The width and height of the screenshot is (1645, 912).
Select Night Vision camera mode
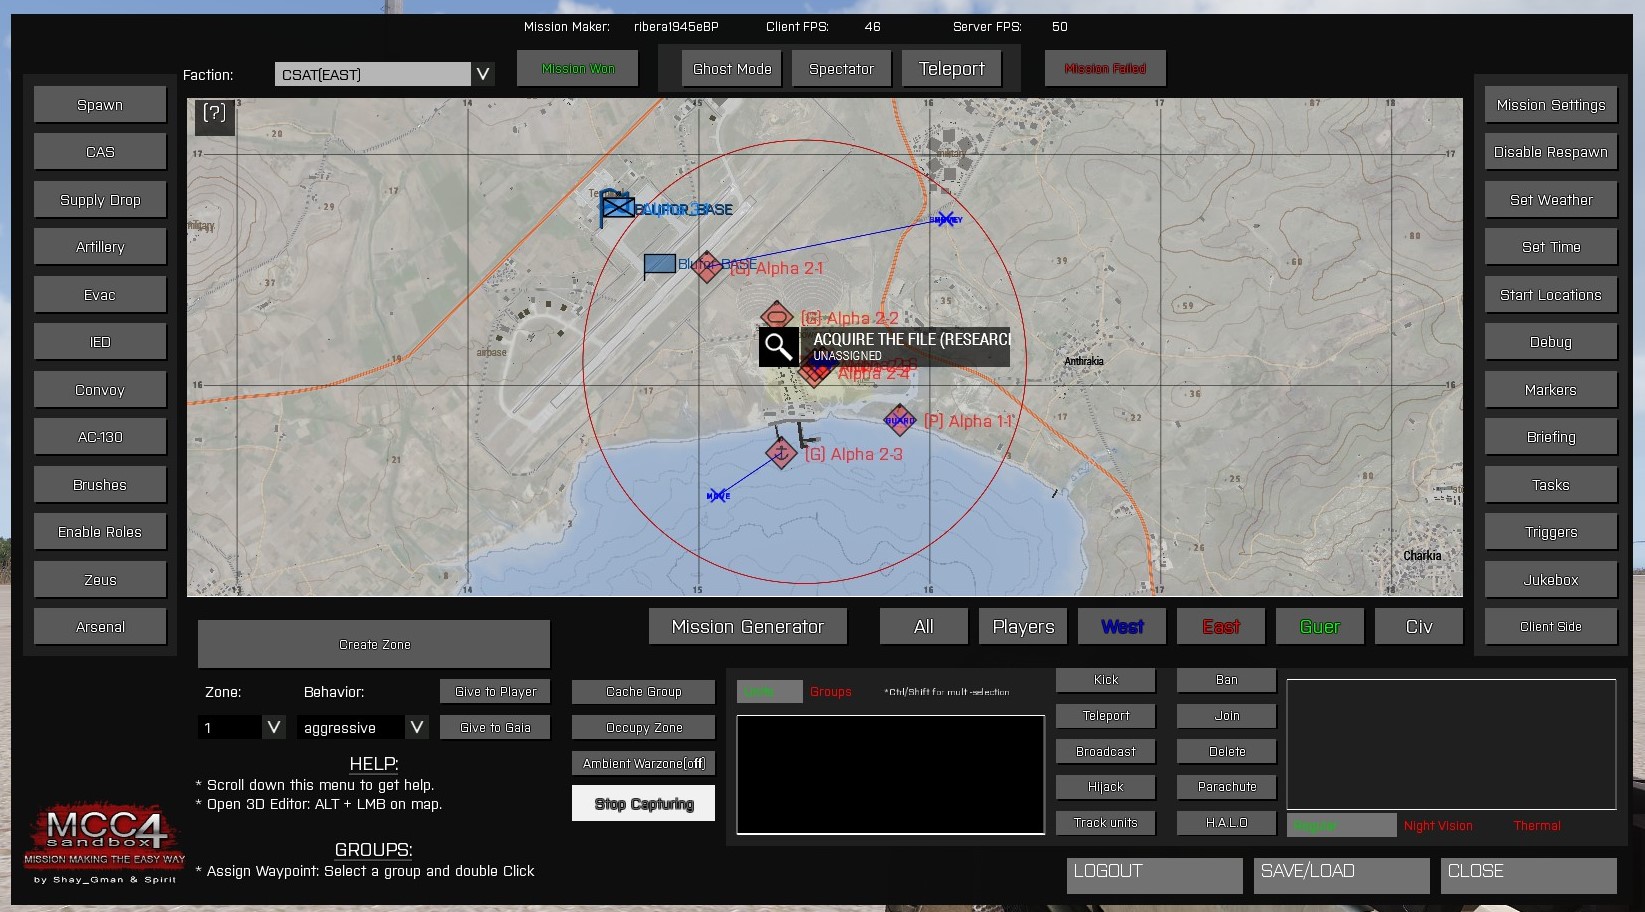click(1438, 825)
